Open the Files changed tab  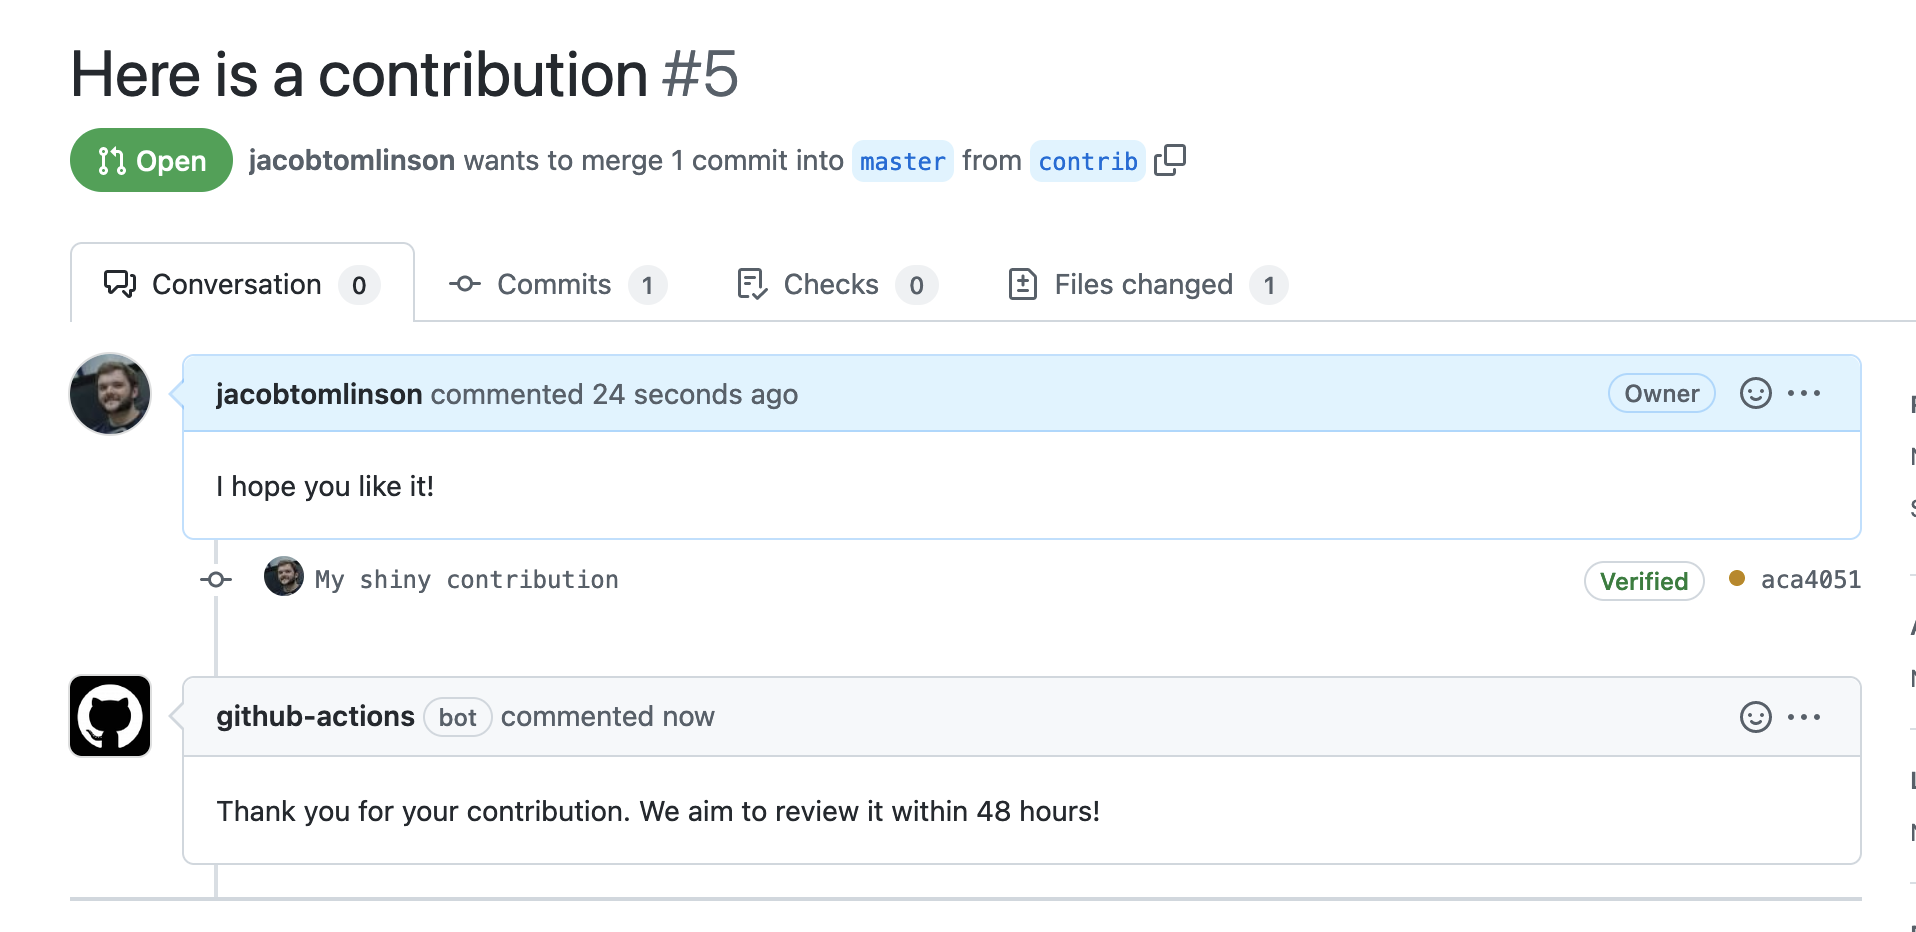tap(1143, 284)
